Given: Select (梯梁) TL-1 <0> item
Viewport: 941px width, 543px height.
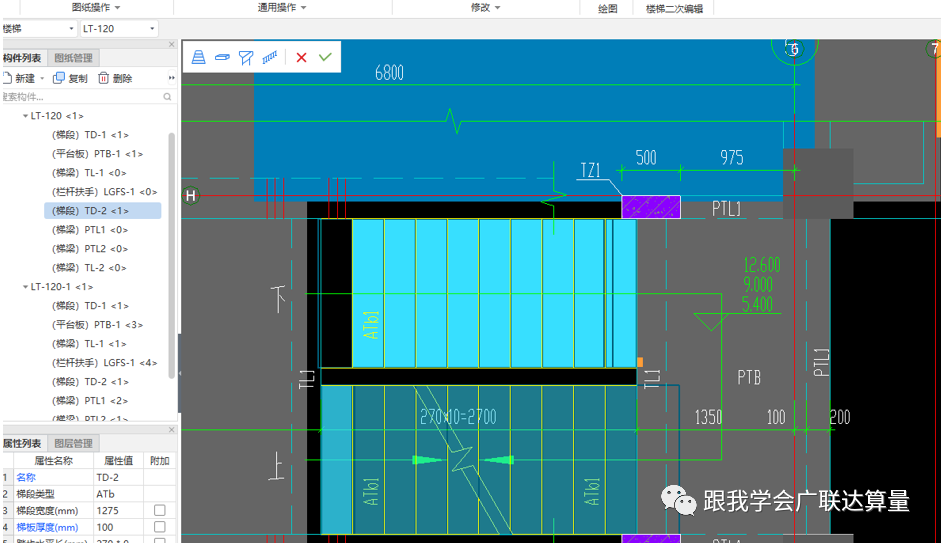Looking at the screenshot, I should point(89,173).
